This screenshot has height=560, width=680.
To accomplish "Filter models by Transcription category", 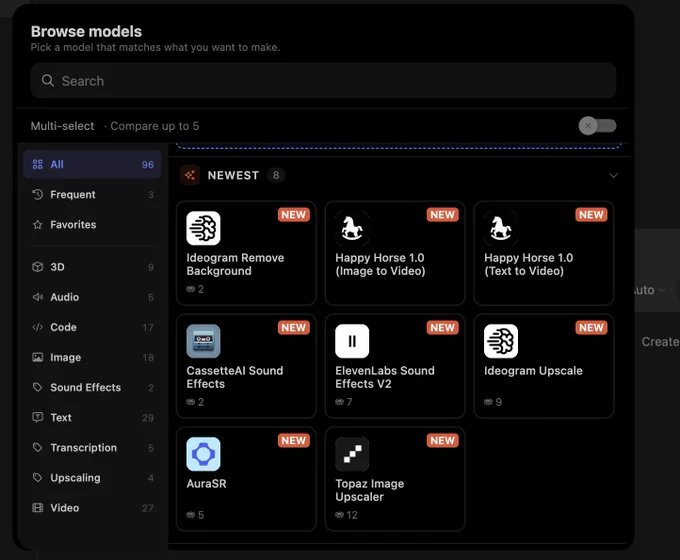I will (92, 448).
